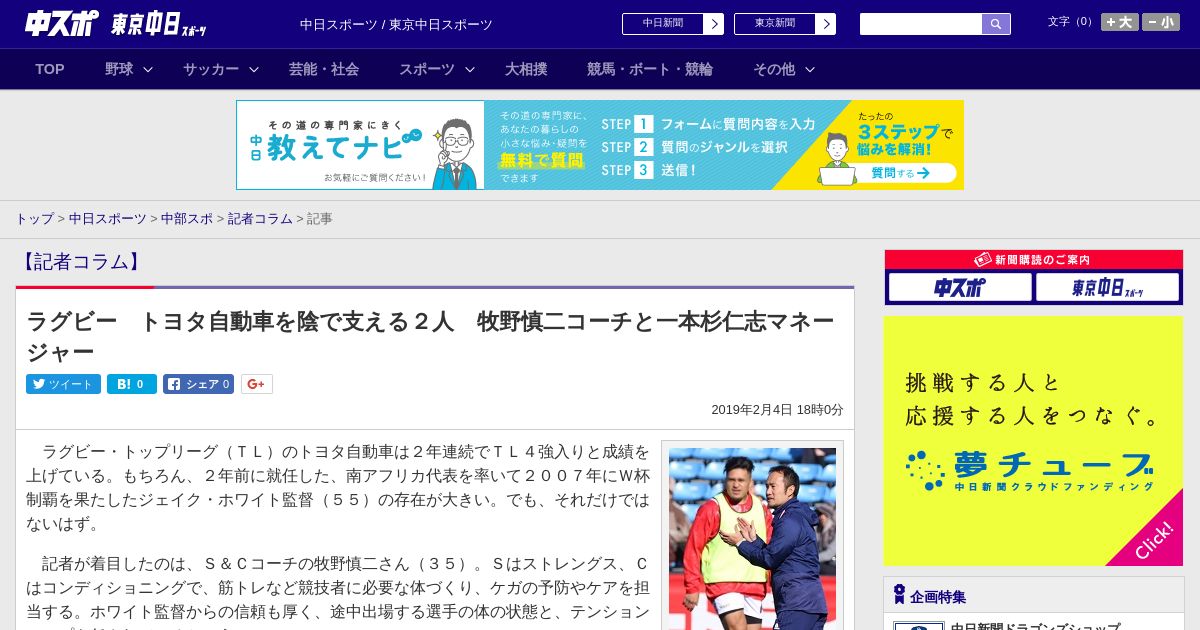1200x630 pixels.
Task: Click 東京中日スポーツ subscription button in sidebar
Action: pos(1108,288)
